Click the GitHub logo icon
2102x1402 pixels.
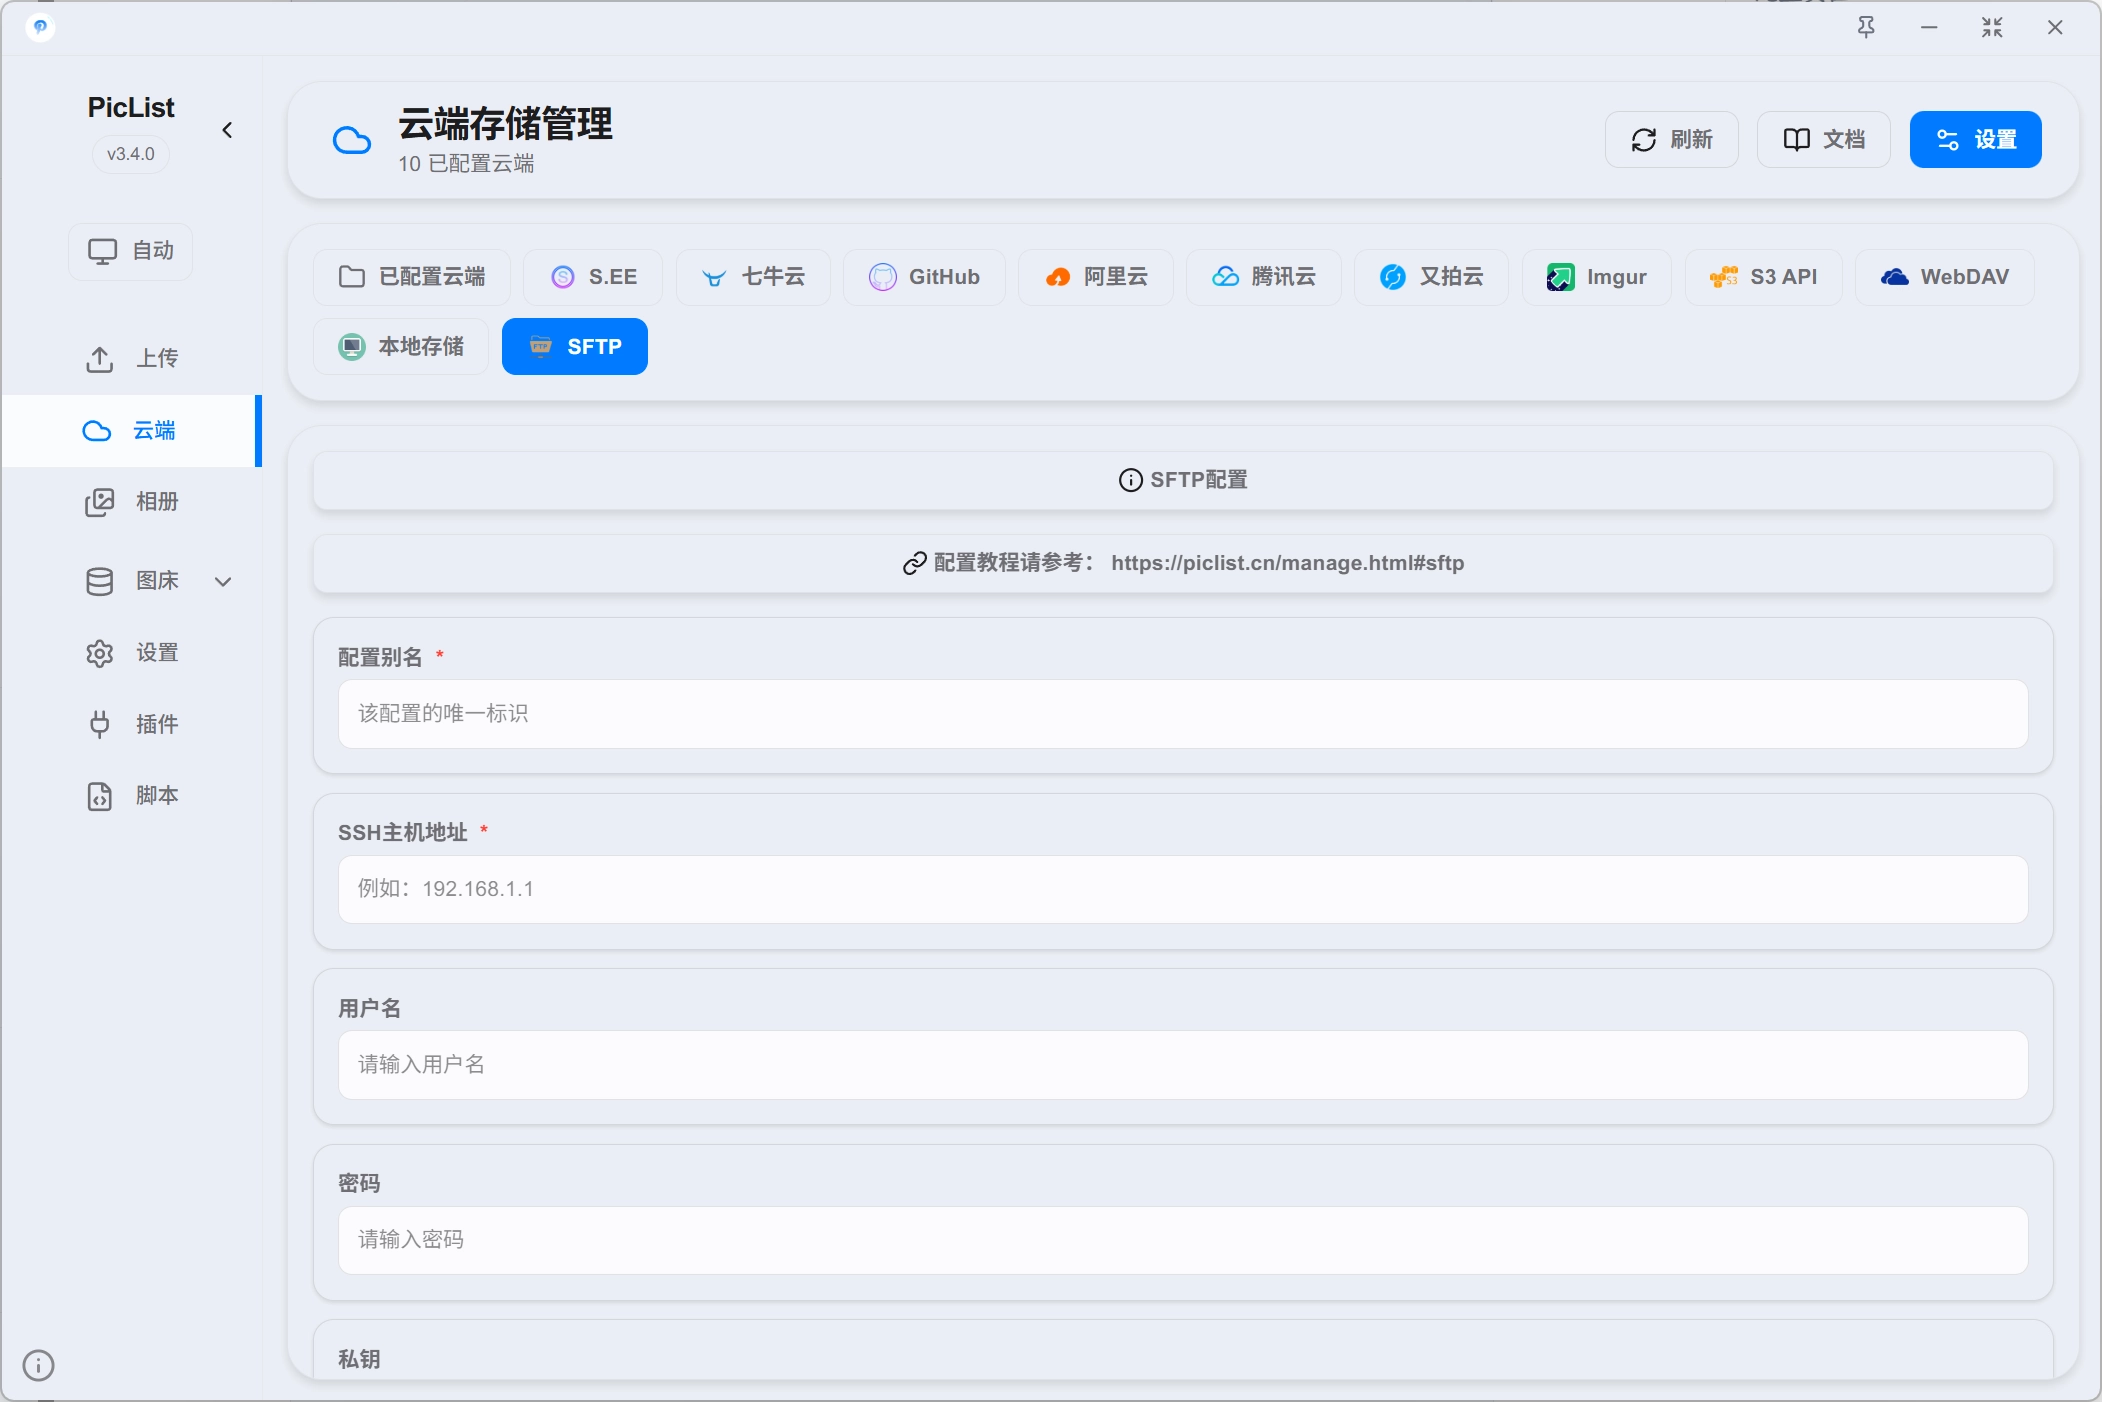[x=883, y=277]
